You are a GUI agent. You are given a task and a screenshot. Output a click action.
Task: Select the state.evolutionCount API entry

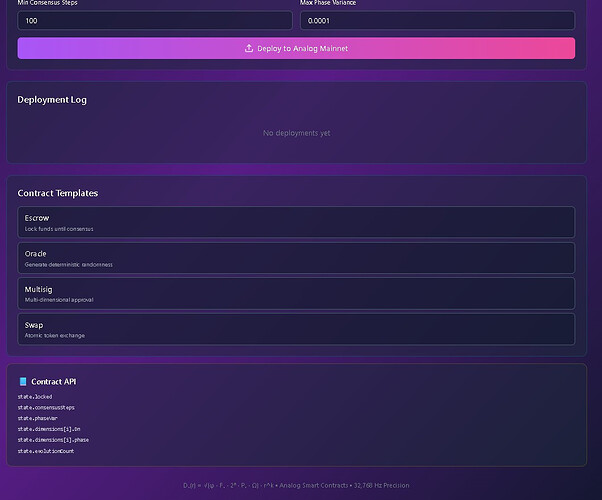point(45,451)
